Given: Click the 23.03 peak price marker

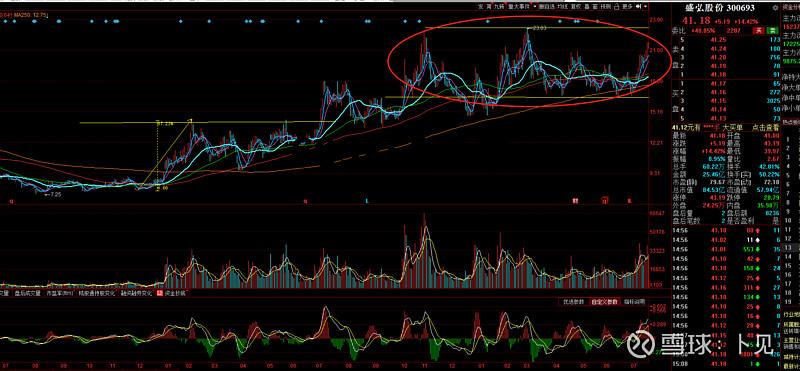Looking at the screenshot, I should click(539, 28).
